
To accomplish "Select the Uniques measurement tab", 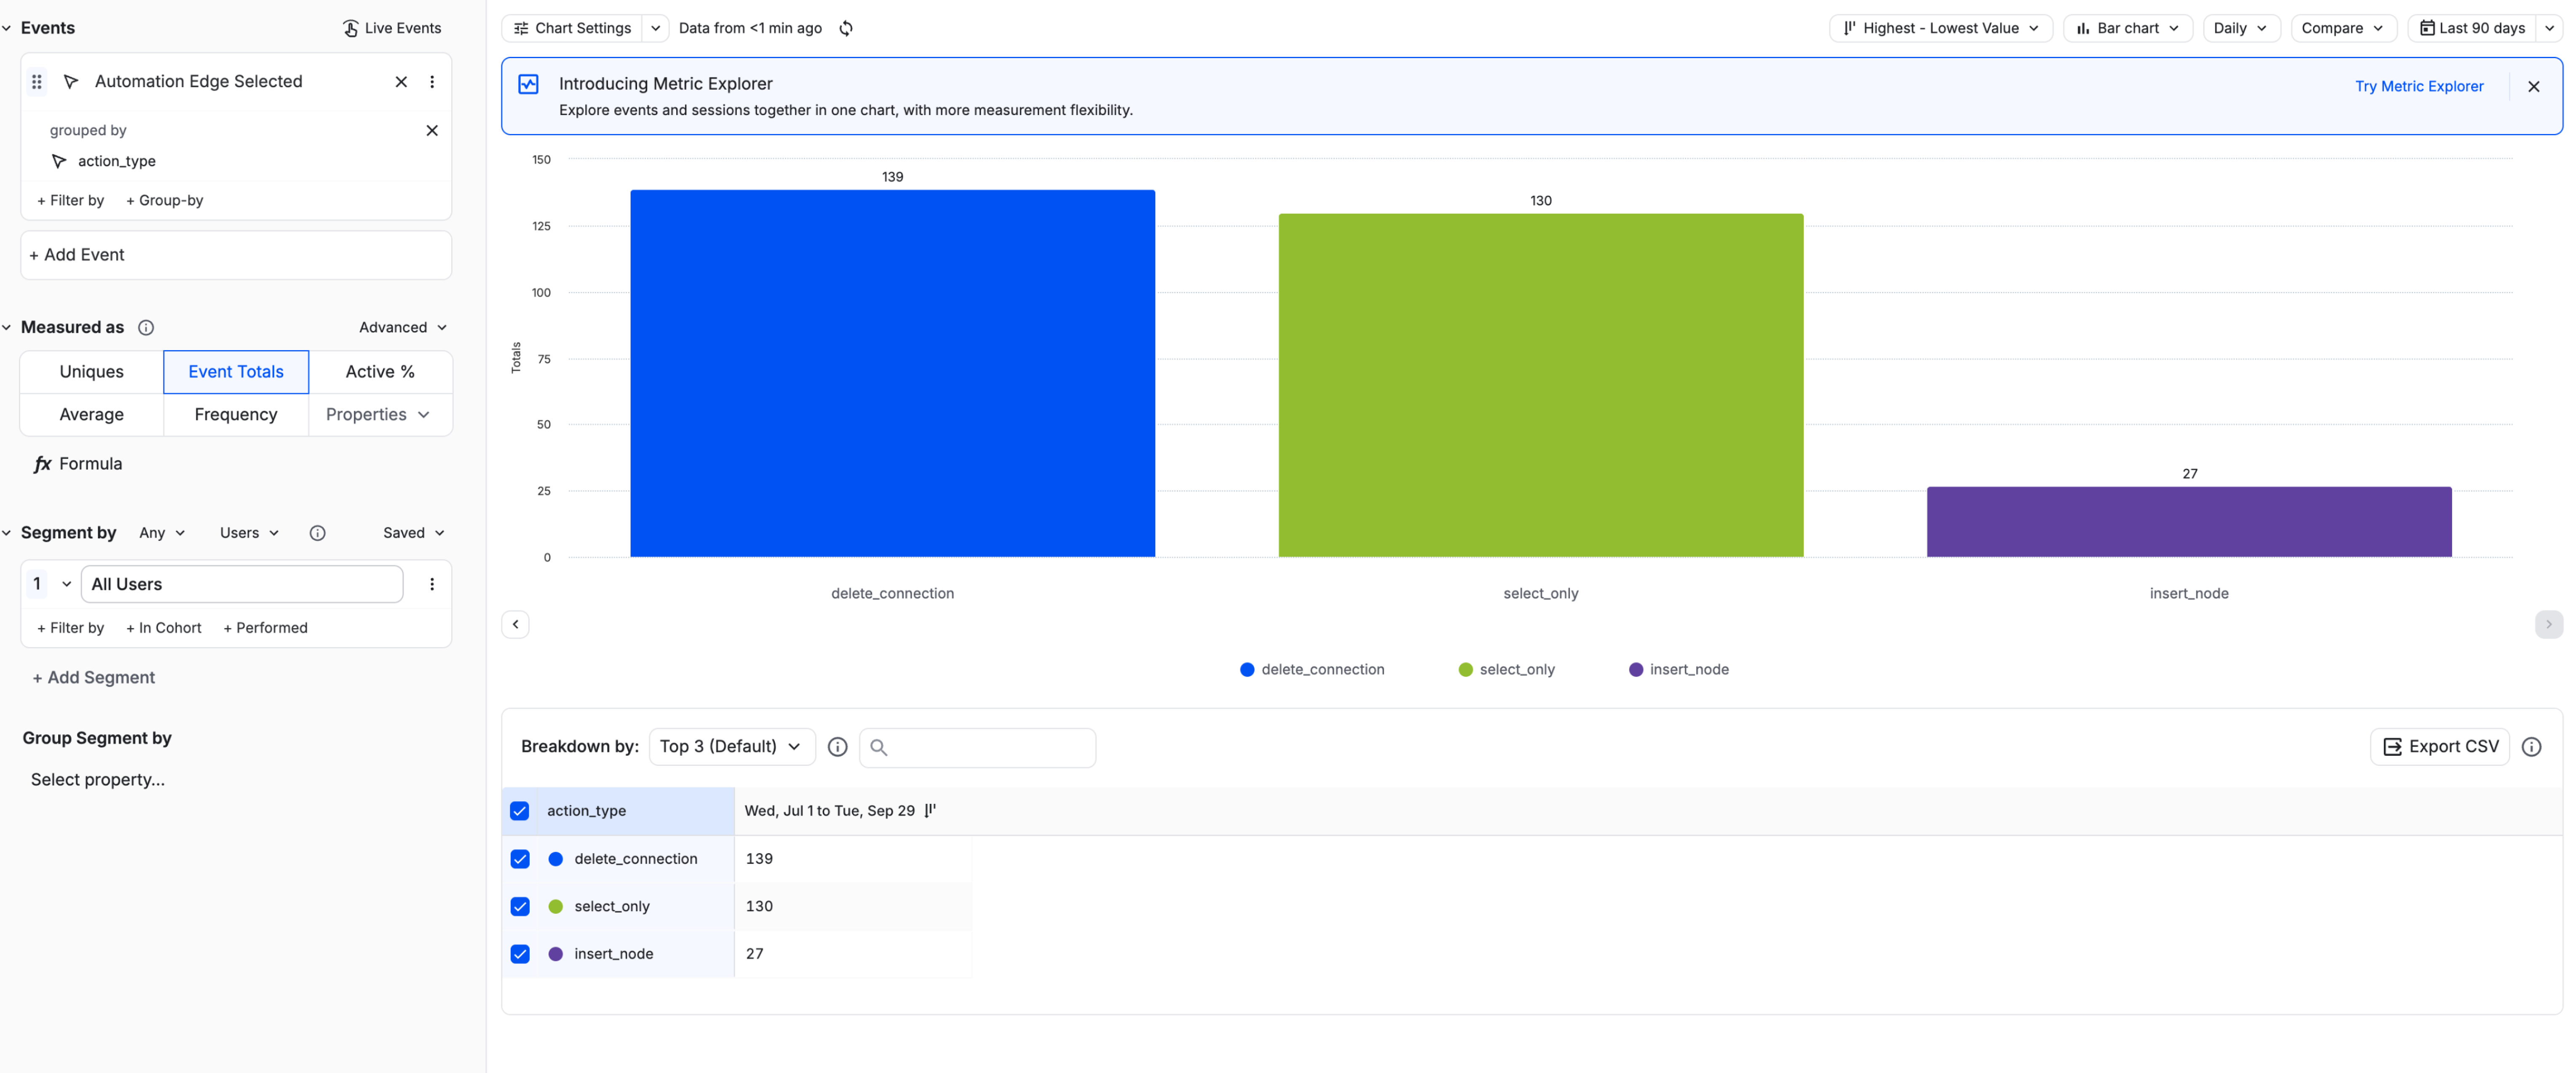I will 91,372.
